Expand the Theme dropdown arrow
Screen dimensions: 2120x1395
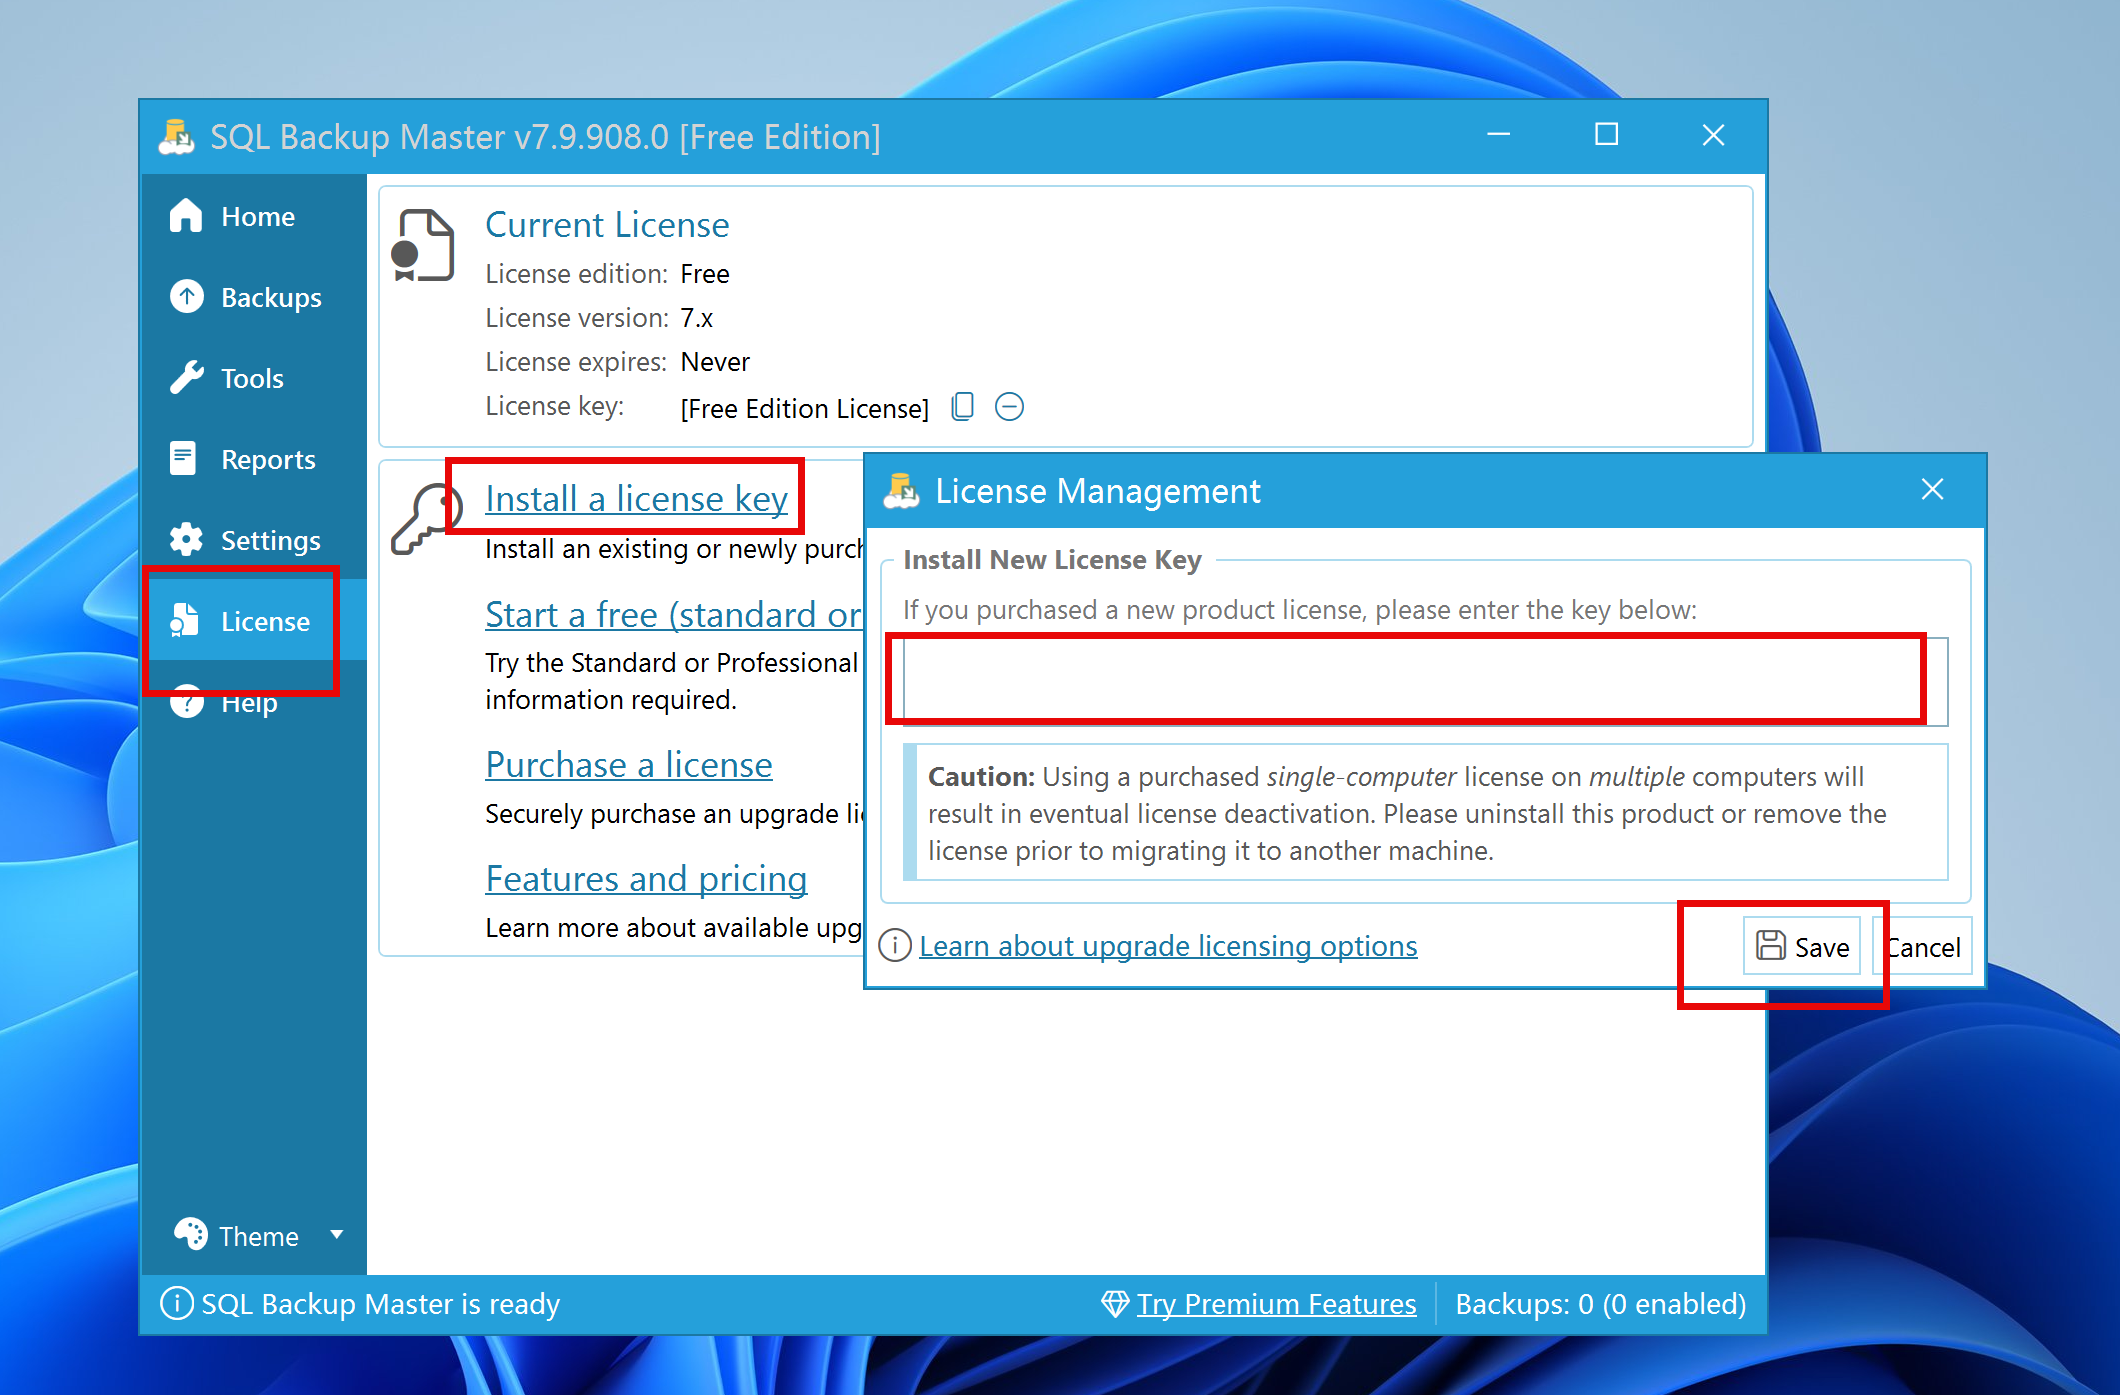(x=337, y=1235)
